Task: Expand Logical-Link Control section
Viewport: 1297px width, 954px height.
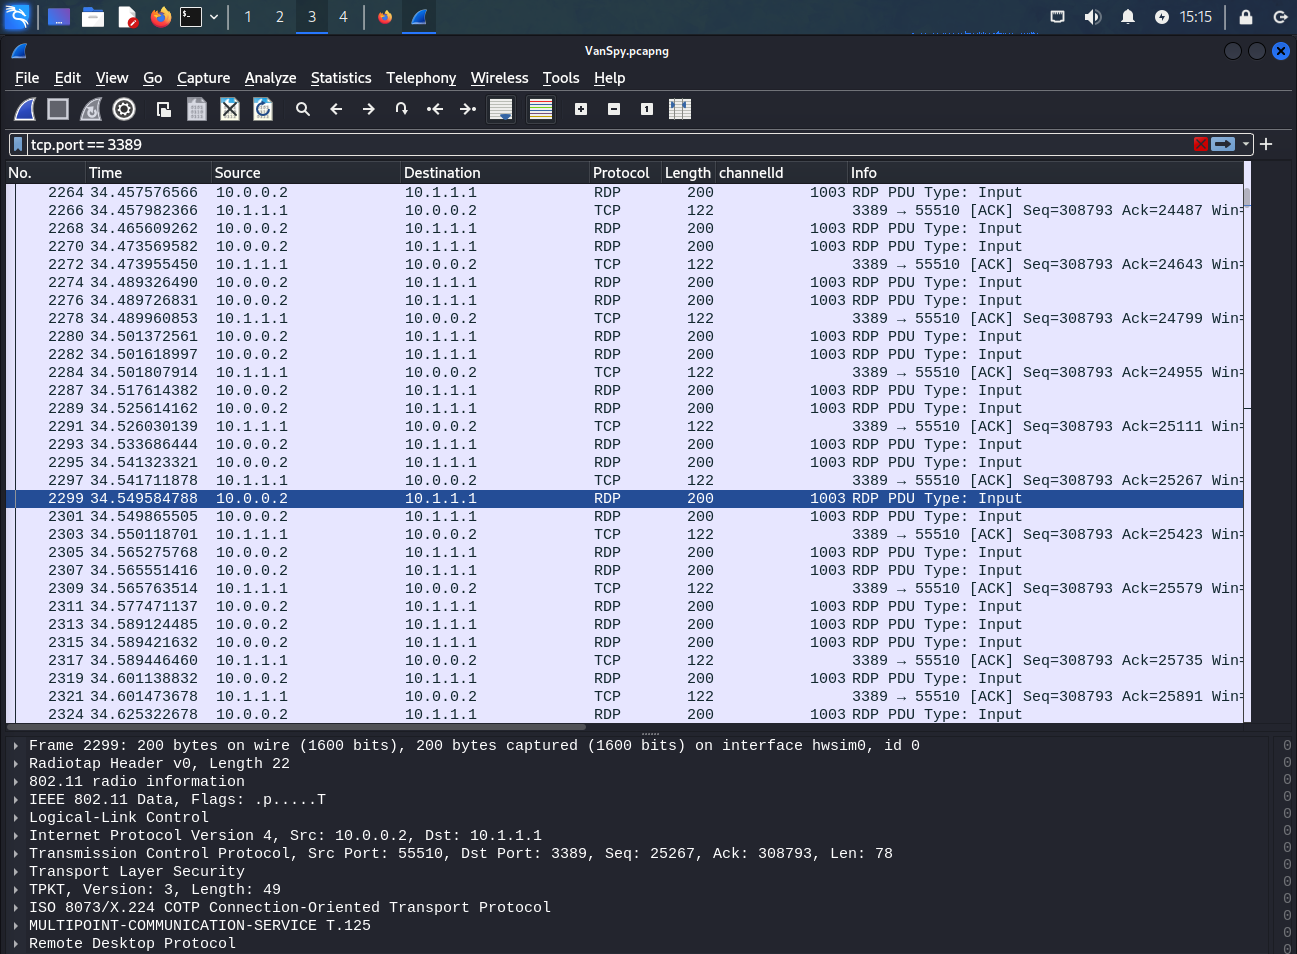Action: click(x=16, y=818)
